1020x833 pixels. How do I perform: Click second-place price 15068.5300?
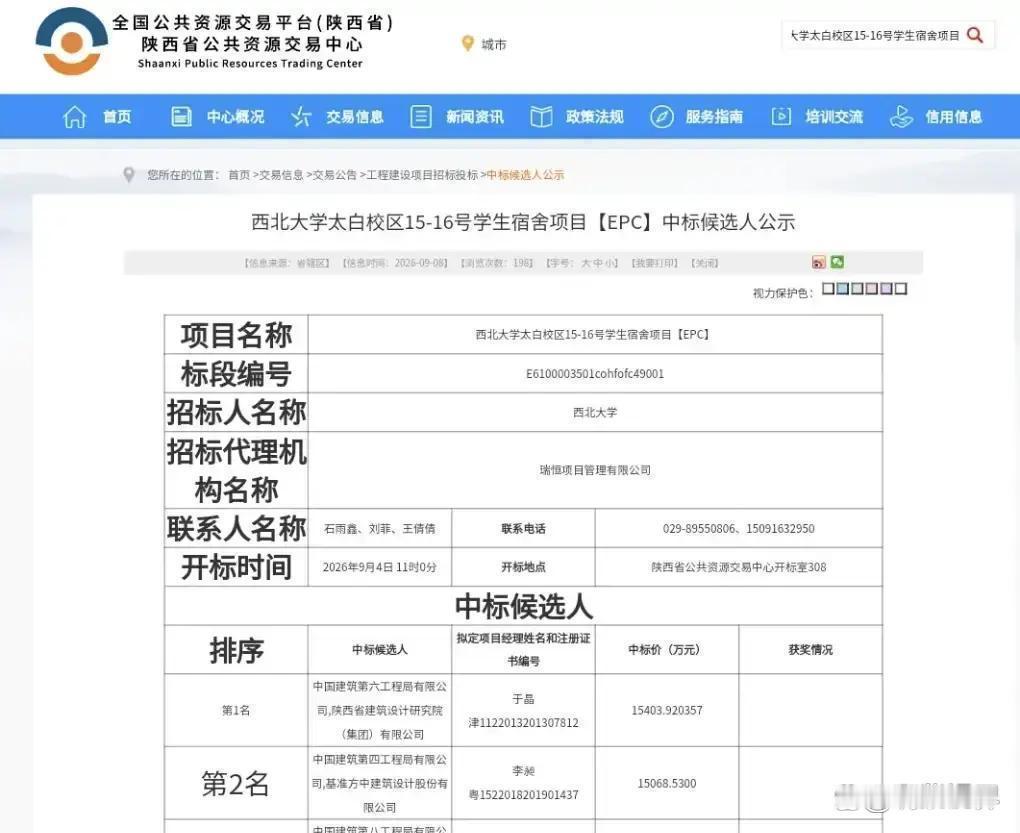click(667, 784)
